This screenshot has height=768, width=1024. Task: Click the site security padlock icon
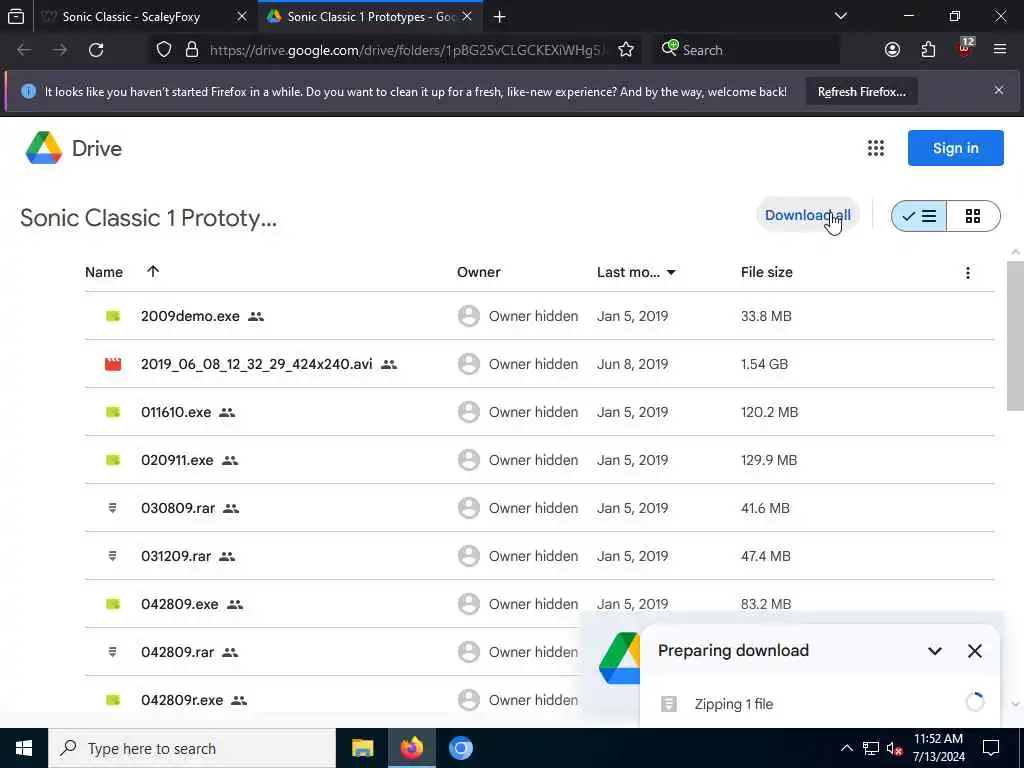point(191,50)
